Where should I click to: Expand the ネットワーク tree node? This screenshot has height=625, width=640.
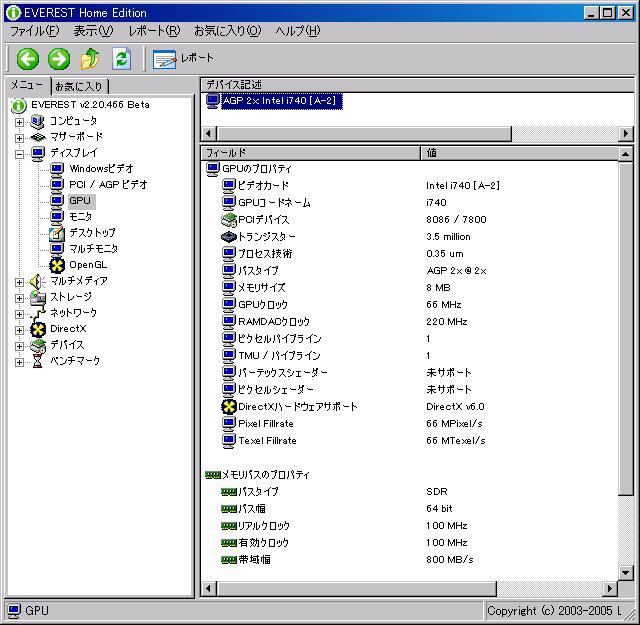point(19,314)
